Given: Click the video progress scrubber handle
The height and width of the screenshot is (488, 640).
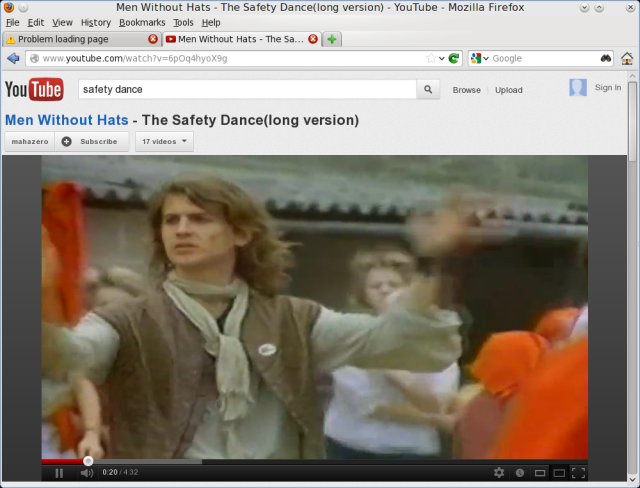Looking at the screenshot, I should click(88, 461).
